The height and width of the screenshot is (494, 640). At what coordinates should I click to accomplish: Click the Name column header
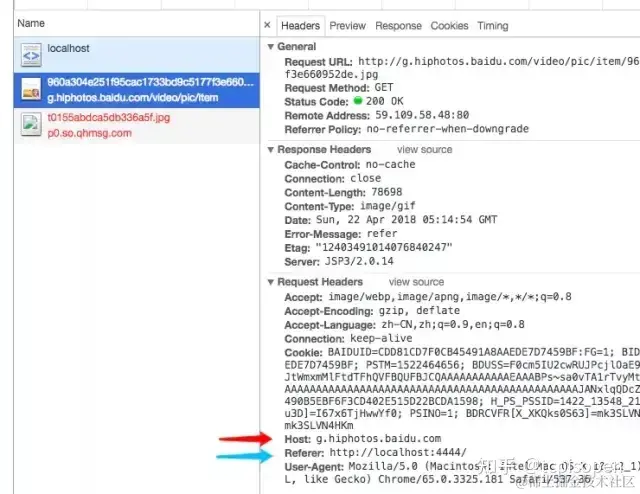pos(31,23)
